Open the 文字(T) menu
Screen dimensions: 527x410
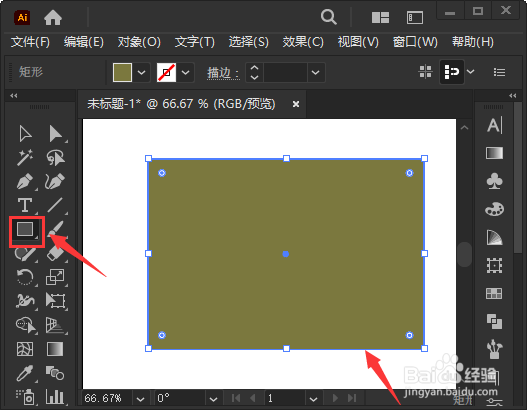point(195,42)
